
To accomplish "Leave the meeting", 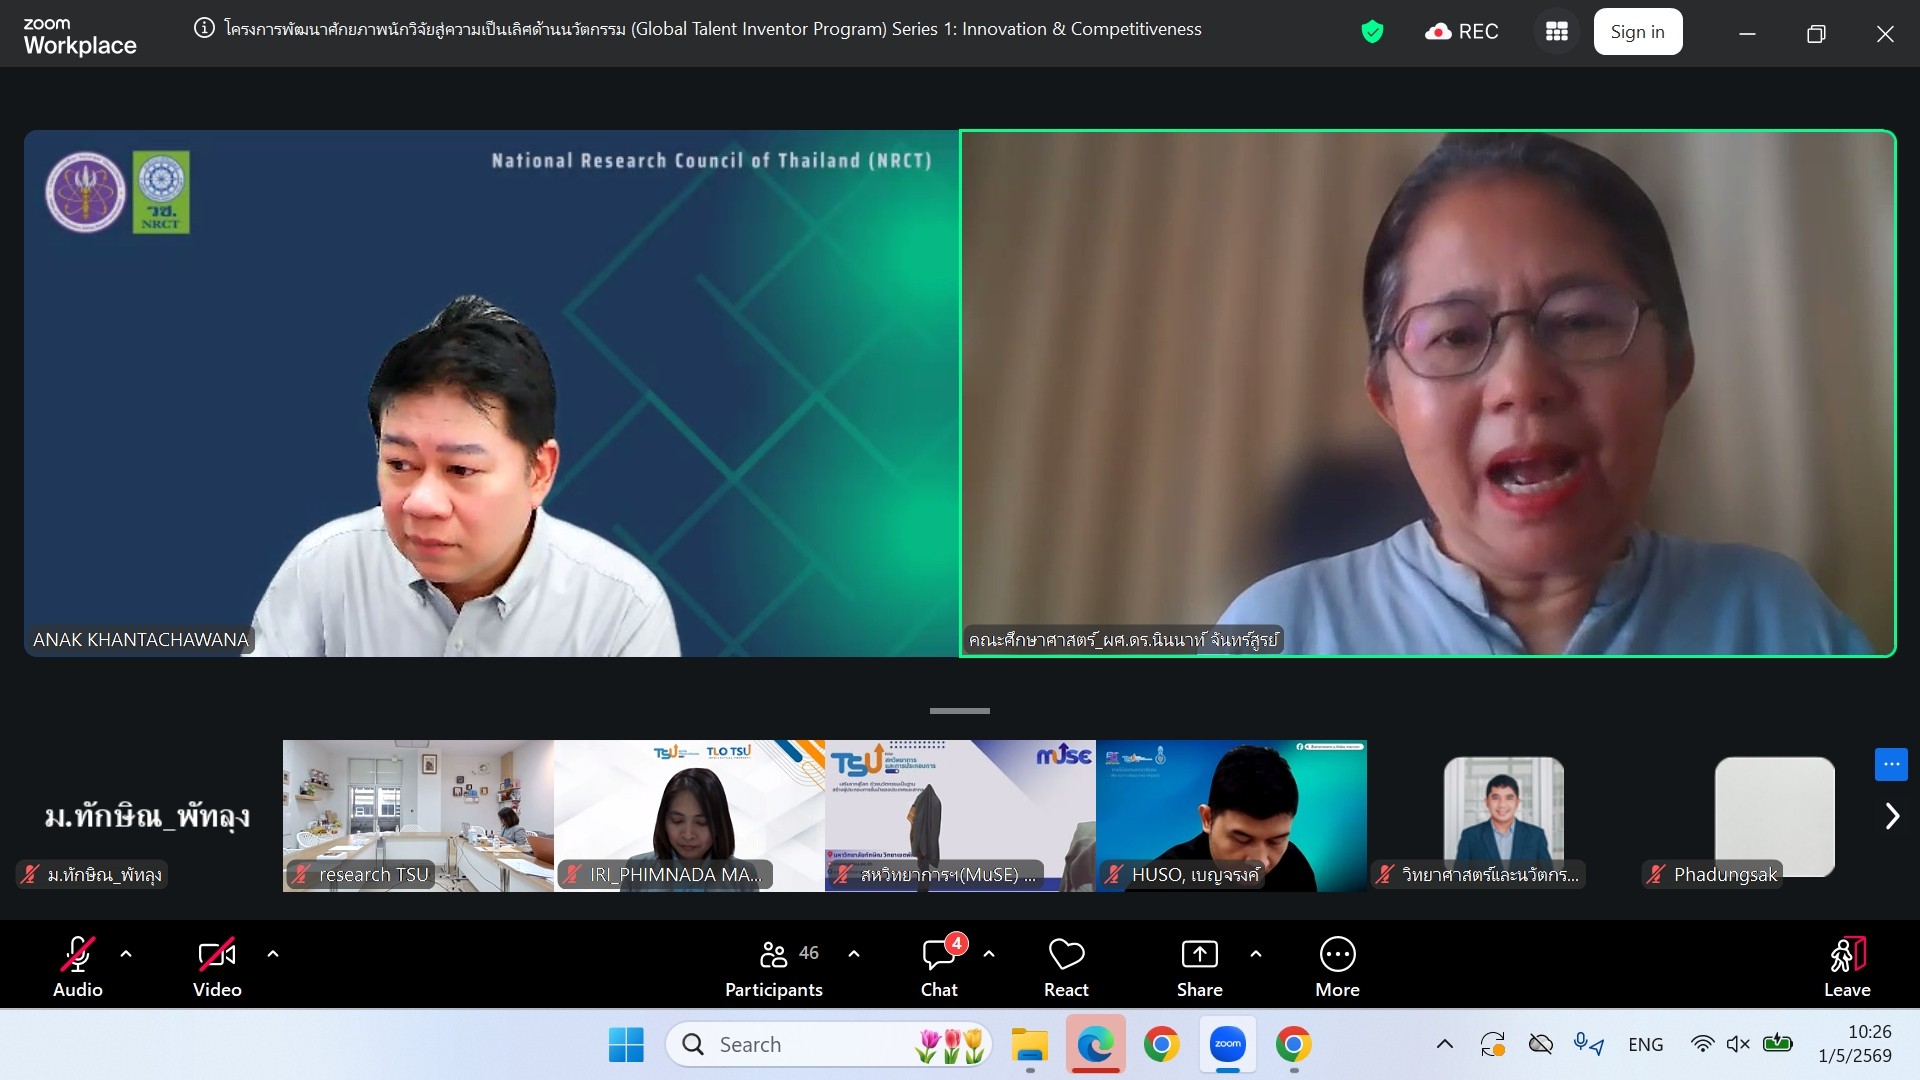I will coord(1847,967).
